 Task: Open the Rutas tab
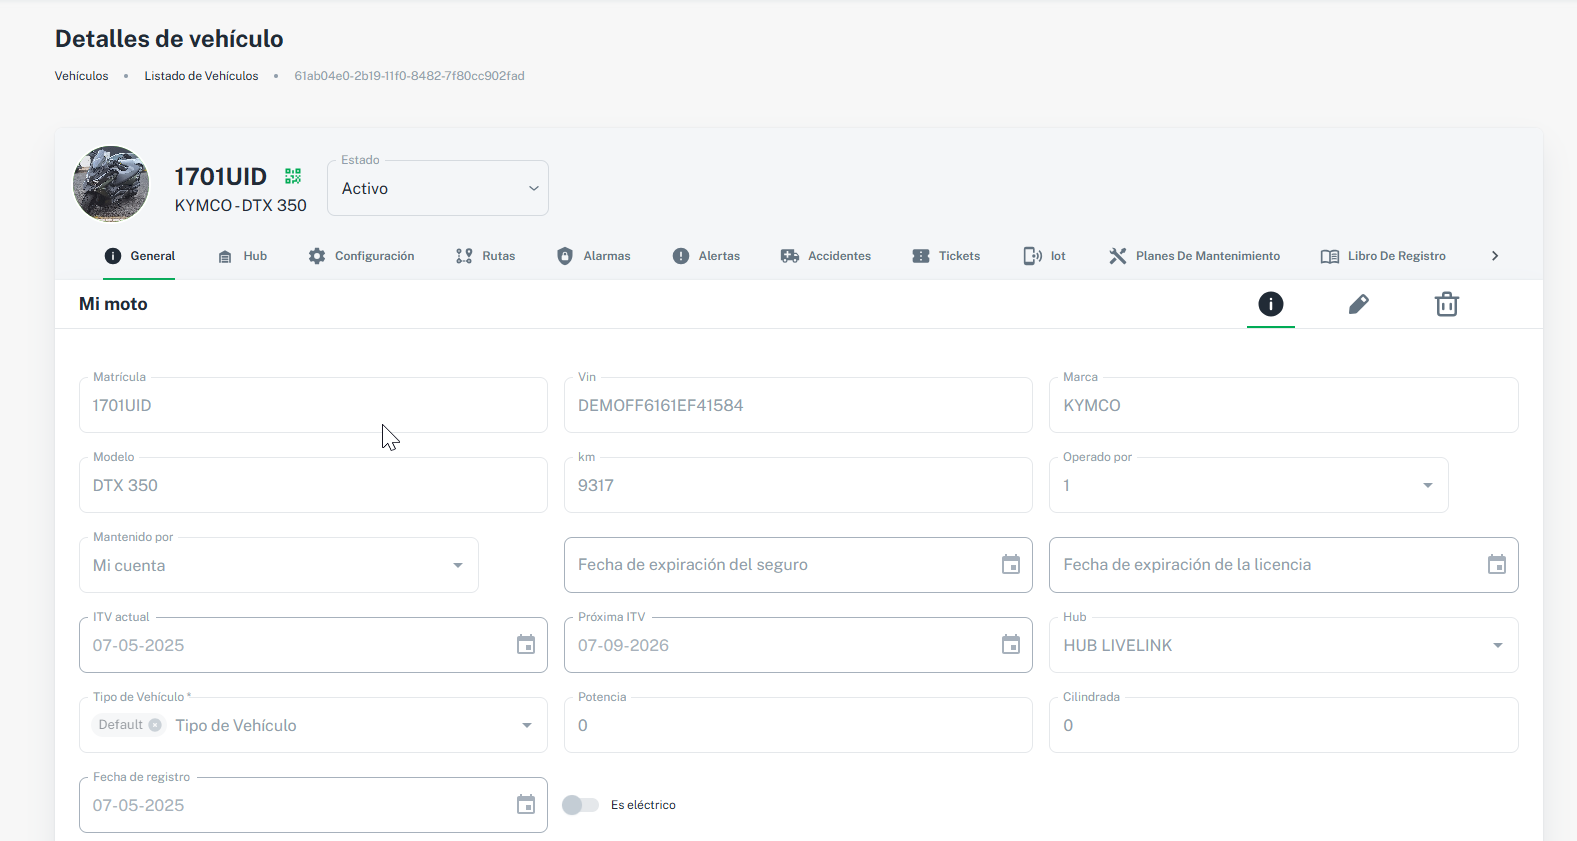click(486, 256)
